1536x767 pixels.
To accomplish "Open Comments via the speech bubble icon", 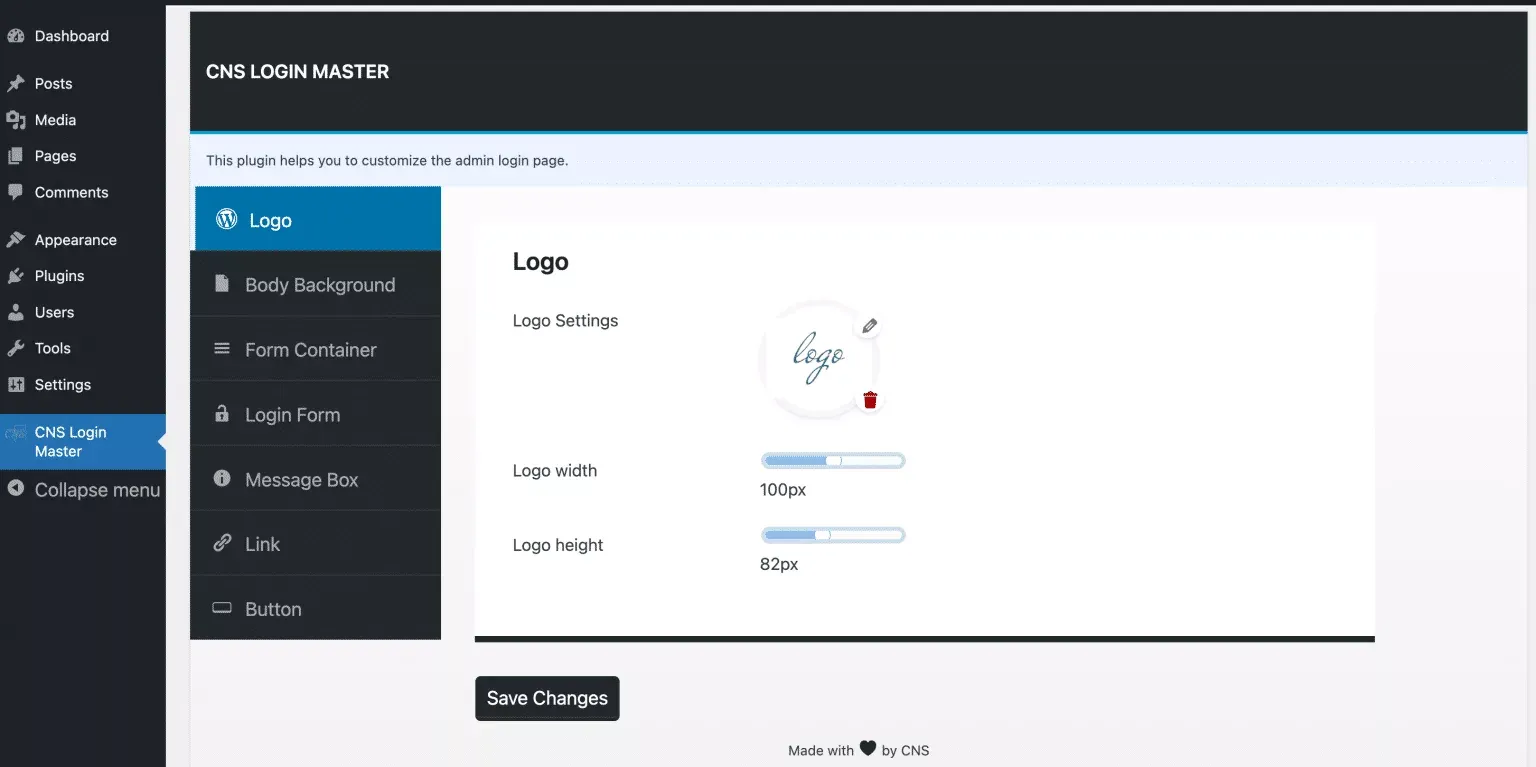I will [x=17, y=192].
